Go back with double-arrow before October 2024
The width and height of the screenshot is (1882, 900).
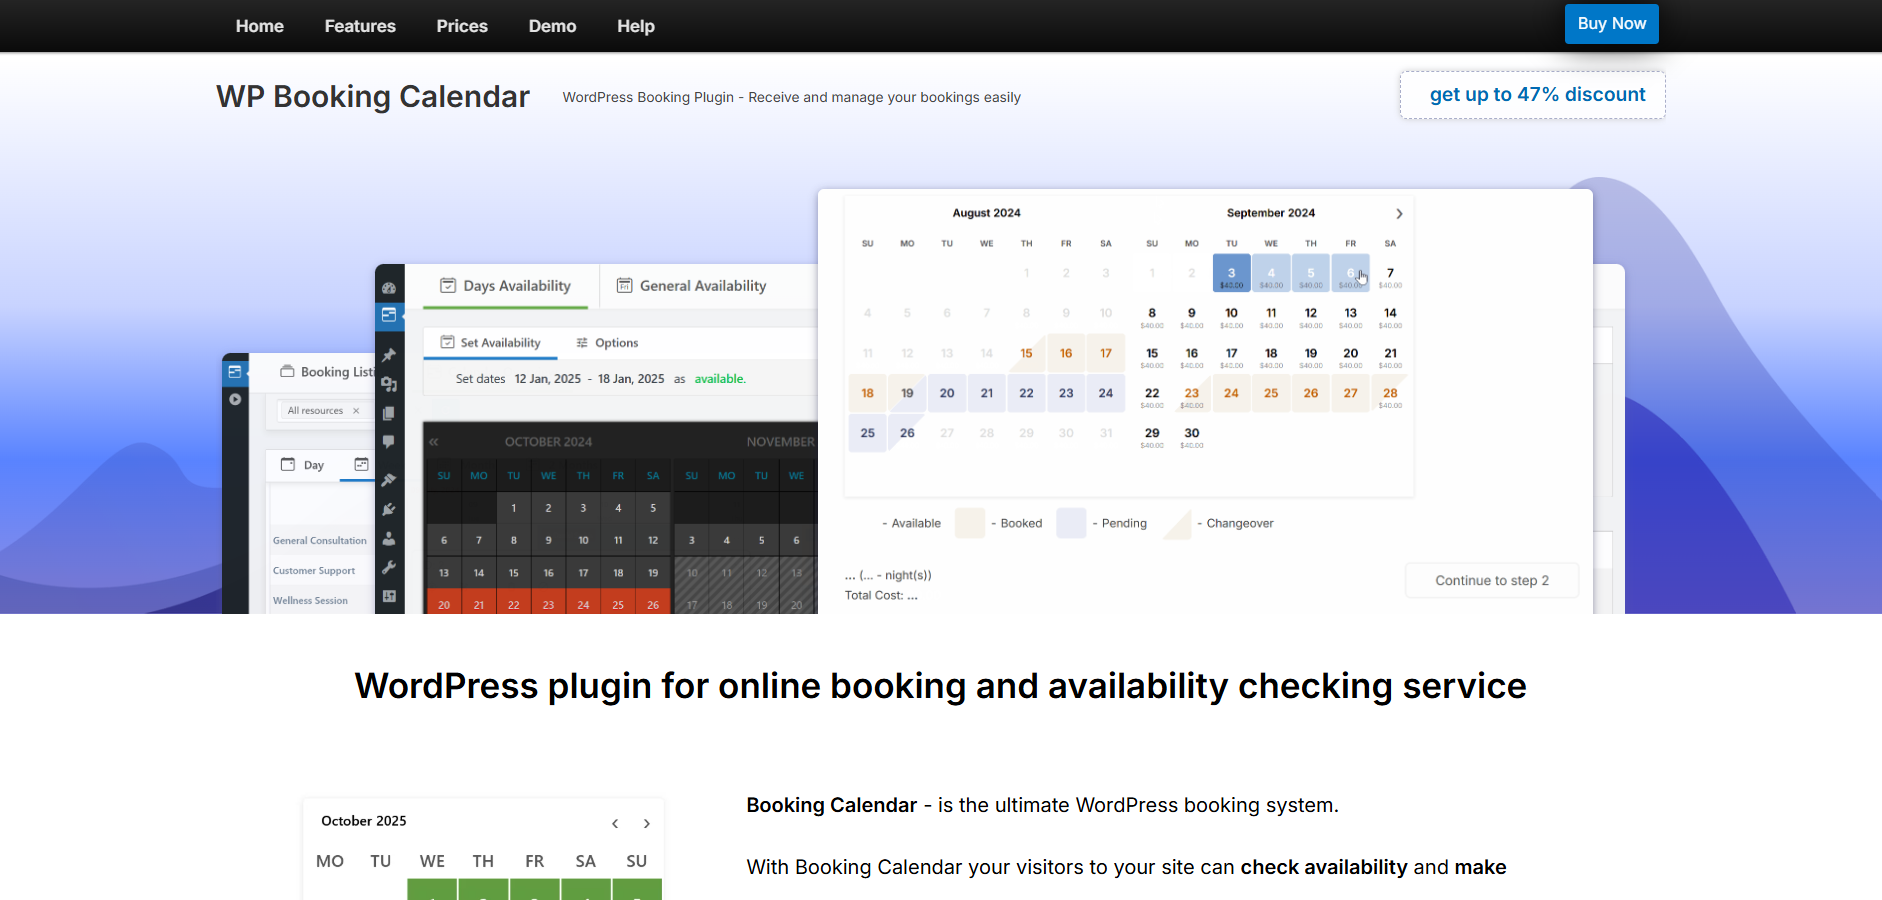434,442
